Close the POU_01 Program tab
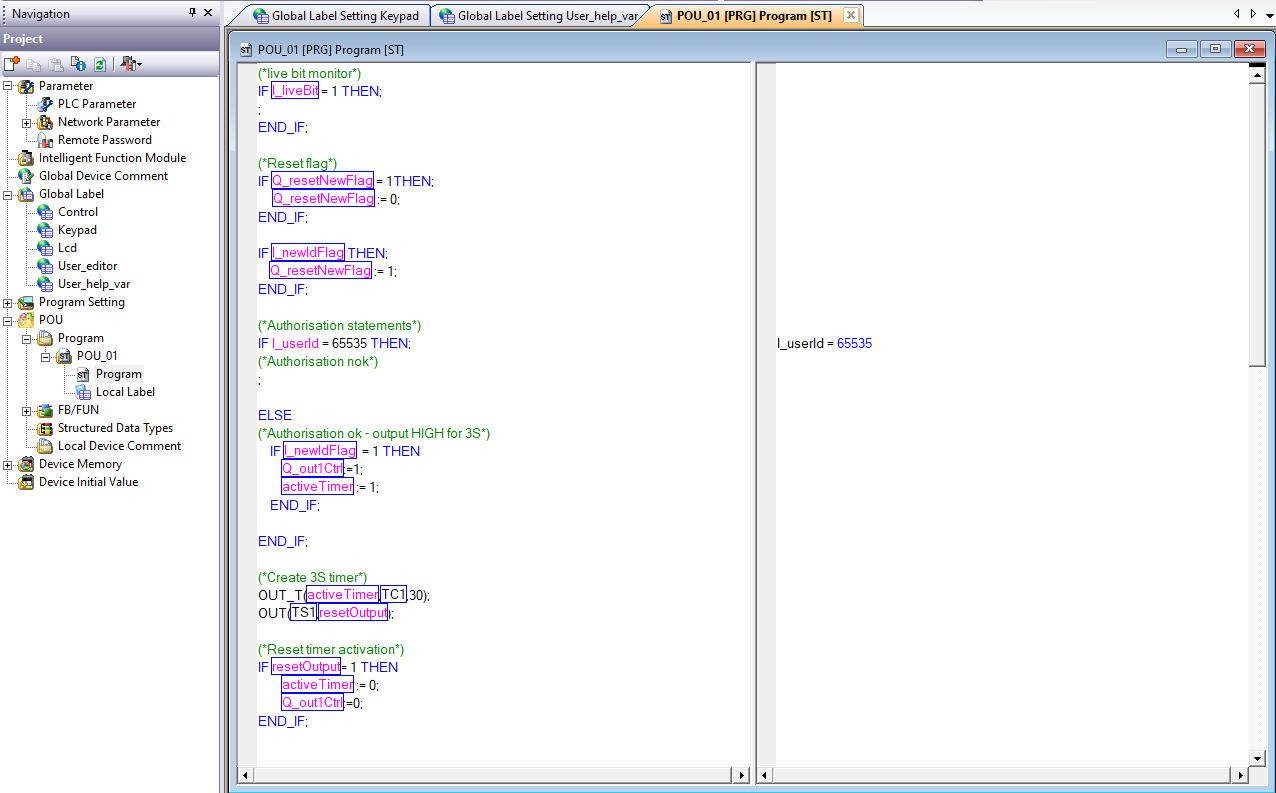This screenshot has width=1276, height=793. pyautogui.click(x=850, y=16)
